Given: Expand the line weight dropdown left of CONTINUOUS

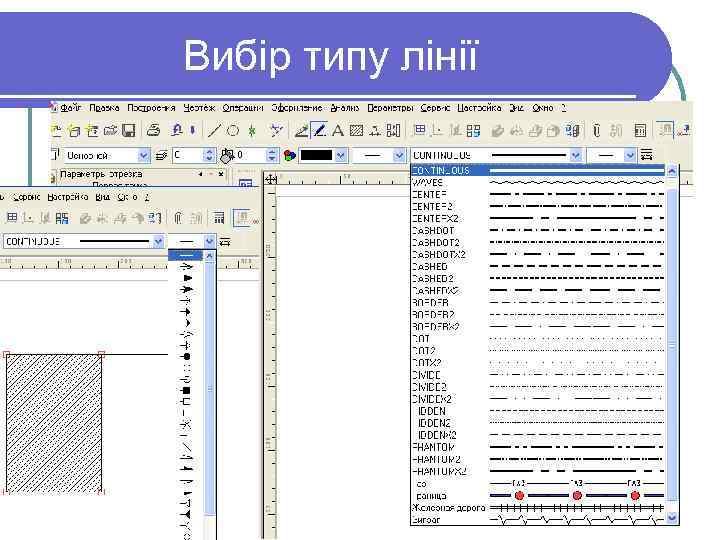Looking at the screenshot, I should pos(399,156).
